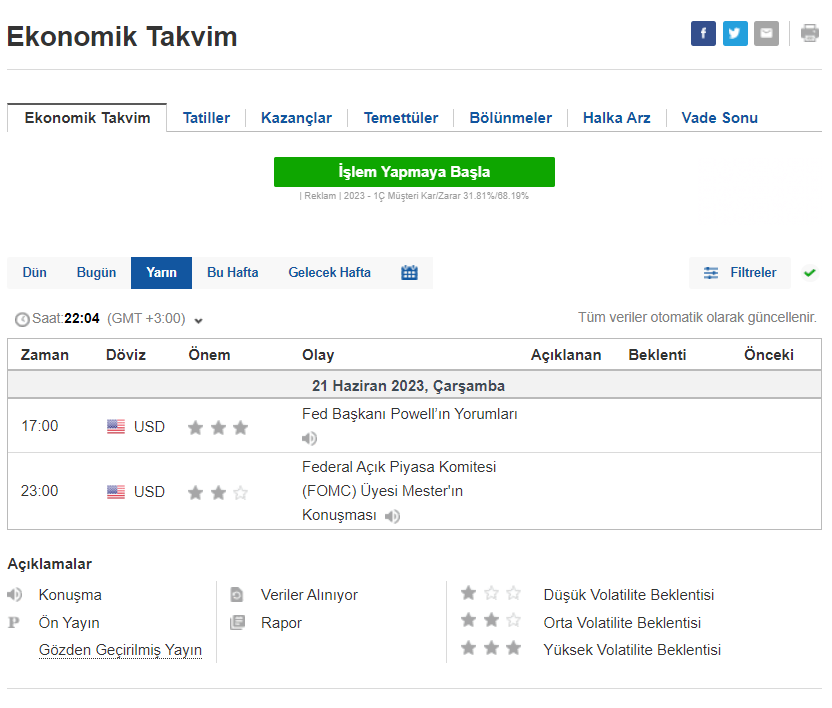
Task: Open the Fed Başkanı Powell'ın Yorumları event
Action: click(x=410, y=414)
